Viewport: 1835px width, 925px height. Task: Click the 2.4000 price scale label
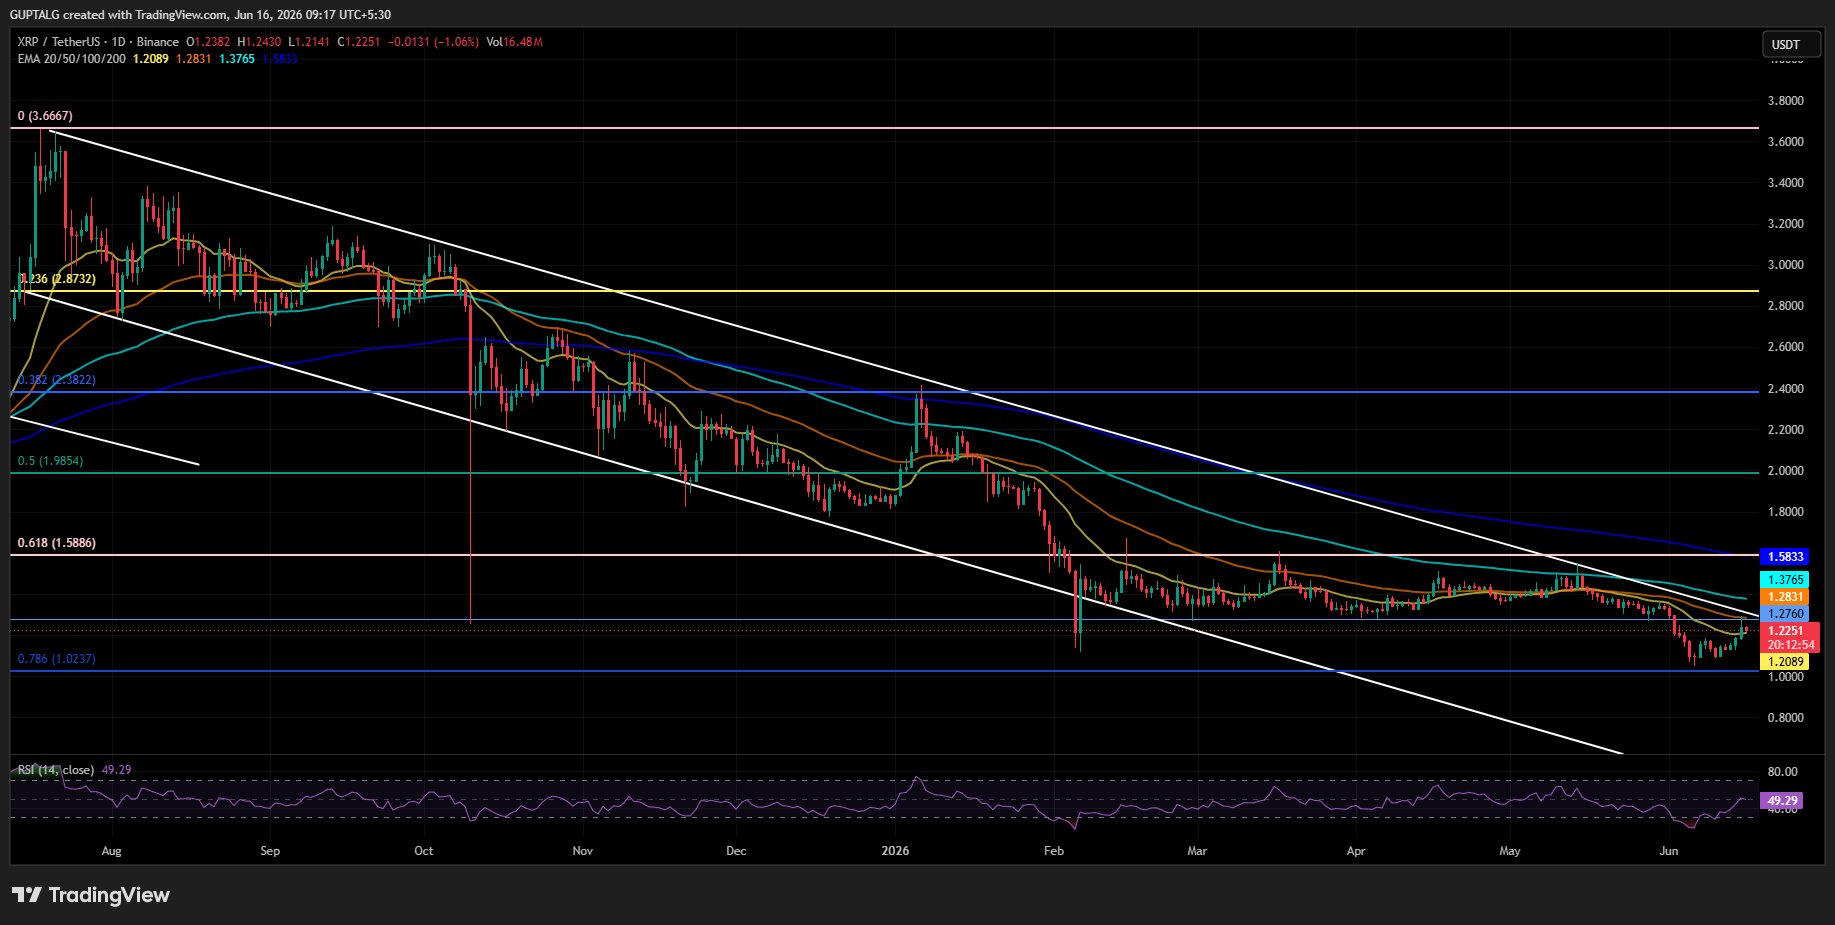click(x=1786, y=389)
